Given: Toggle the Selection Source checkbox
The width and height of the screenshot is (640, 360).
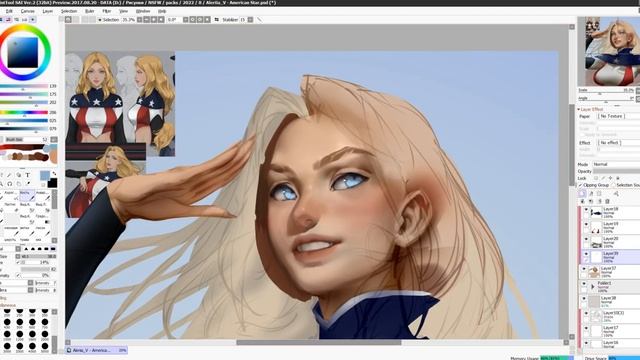Looking at the screenshot, I should click(x=613, y=185).
